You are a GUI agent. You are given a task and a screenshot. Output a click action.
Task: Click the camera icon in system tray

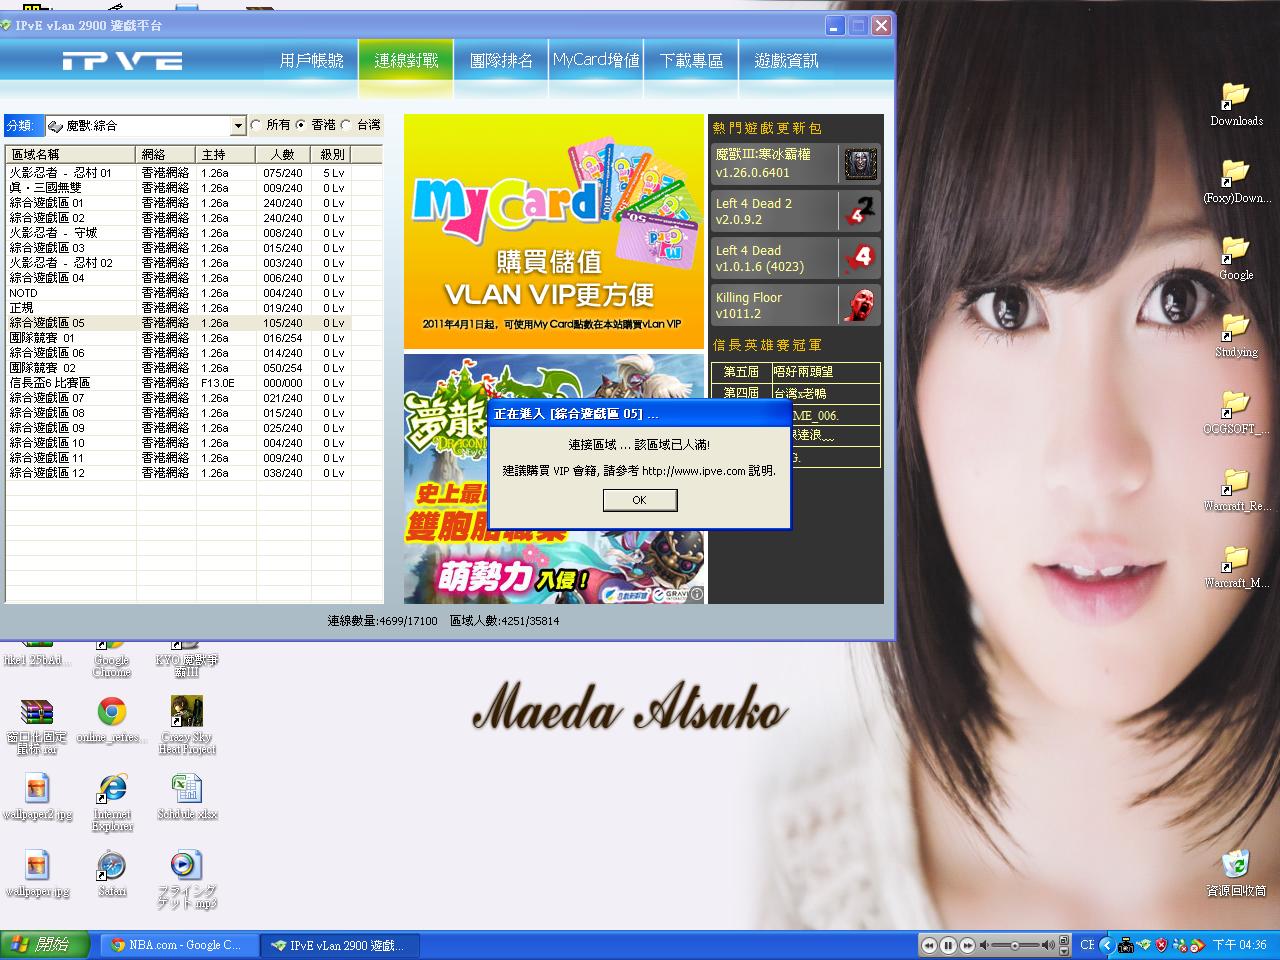[1126, 945]
